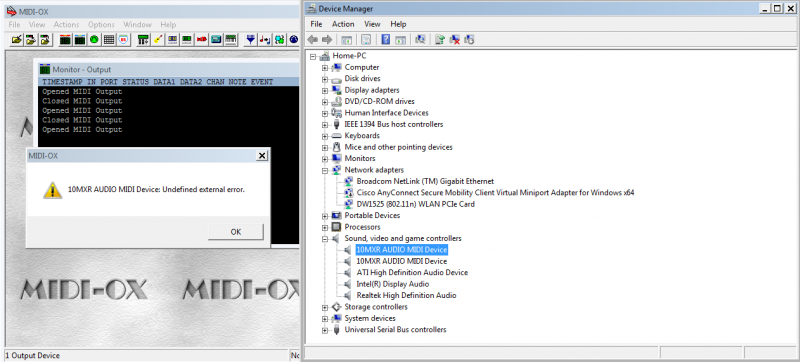Open the MIDI-OX Options menu
Screen dimensions: 800x362
101,24
